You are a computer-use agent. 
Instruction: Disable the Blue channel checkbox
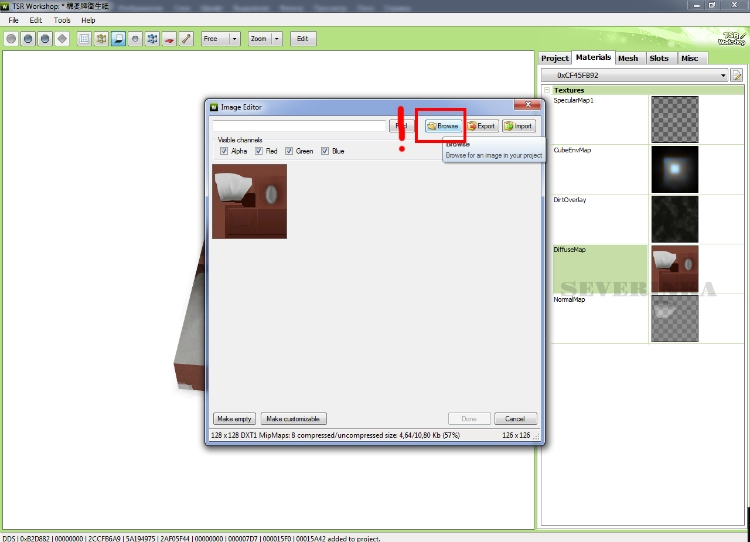[325, 151]
